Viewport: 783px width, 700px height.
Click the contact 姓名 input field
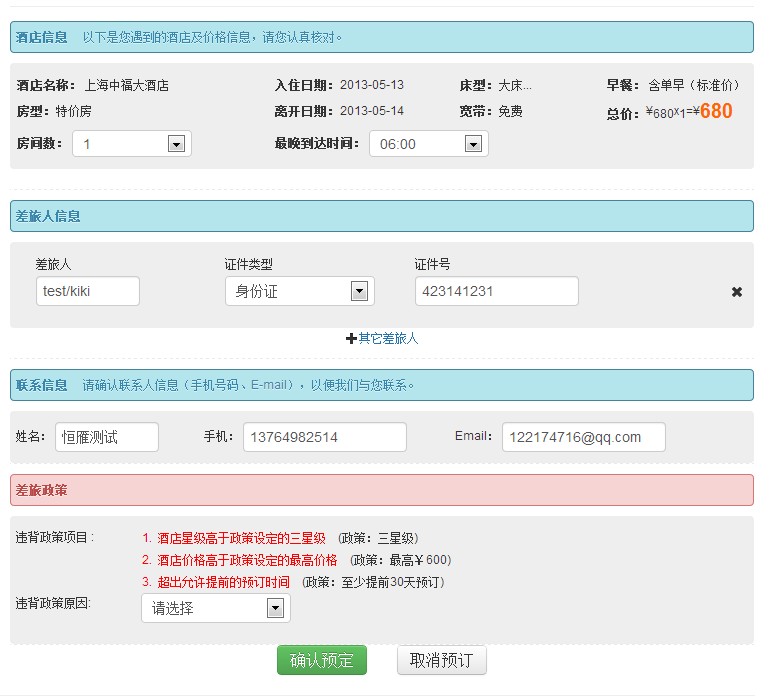tap(106, 437)
